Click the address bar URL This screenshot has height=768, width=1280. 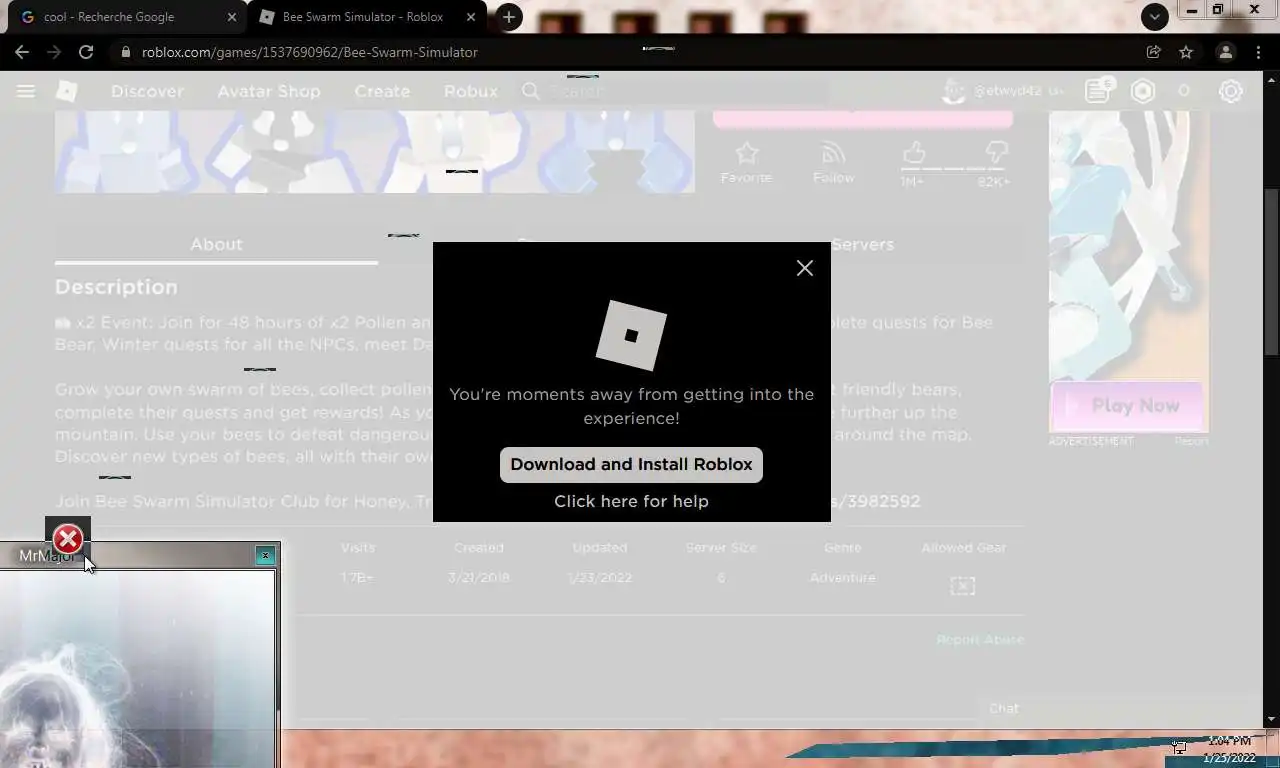click(x=310, y=52)
